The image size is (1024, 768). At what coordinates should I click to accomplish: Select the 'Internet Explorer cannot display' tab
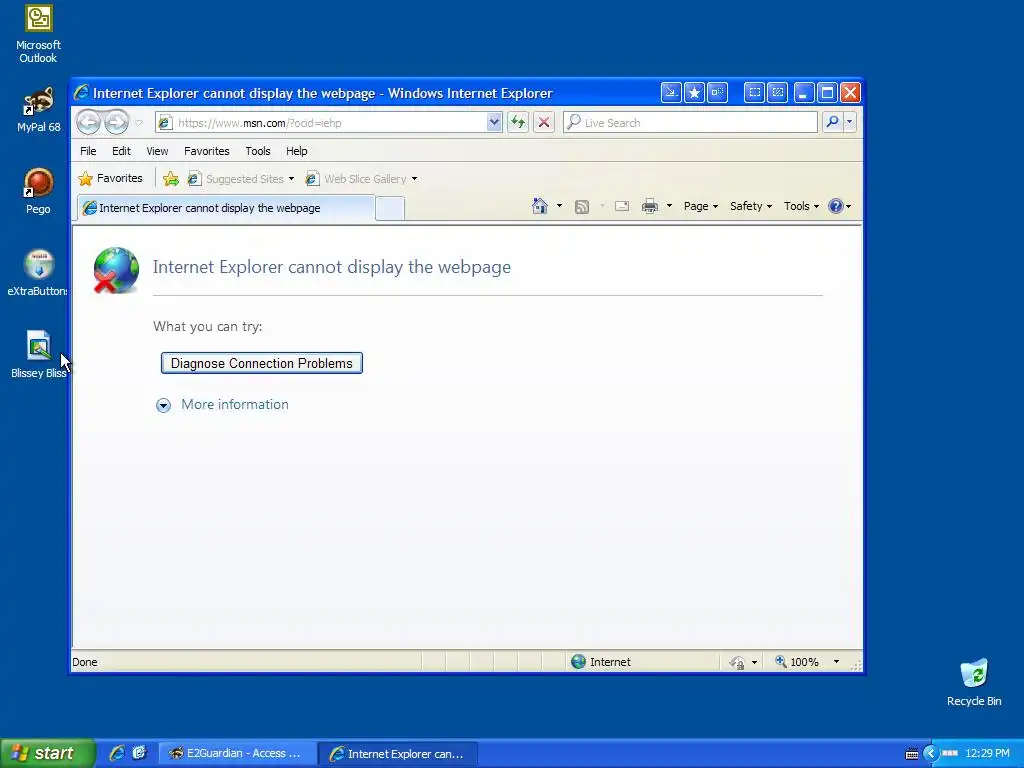click(x=225, y=208)
